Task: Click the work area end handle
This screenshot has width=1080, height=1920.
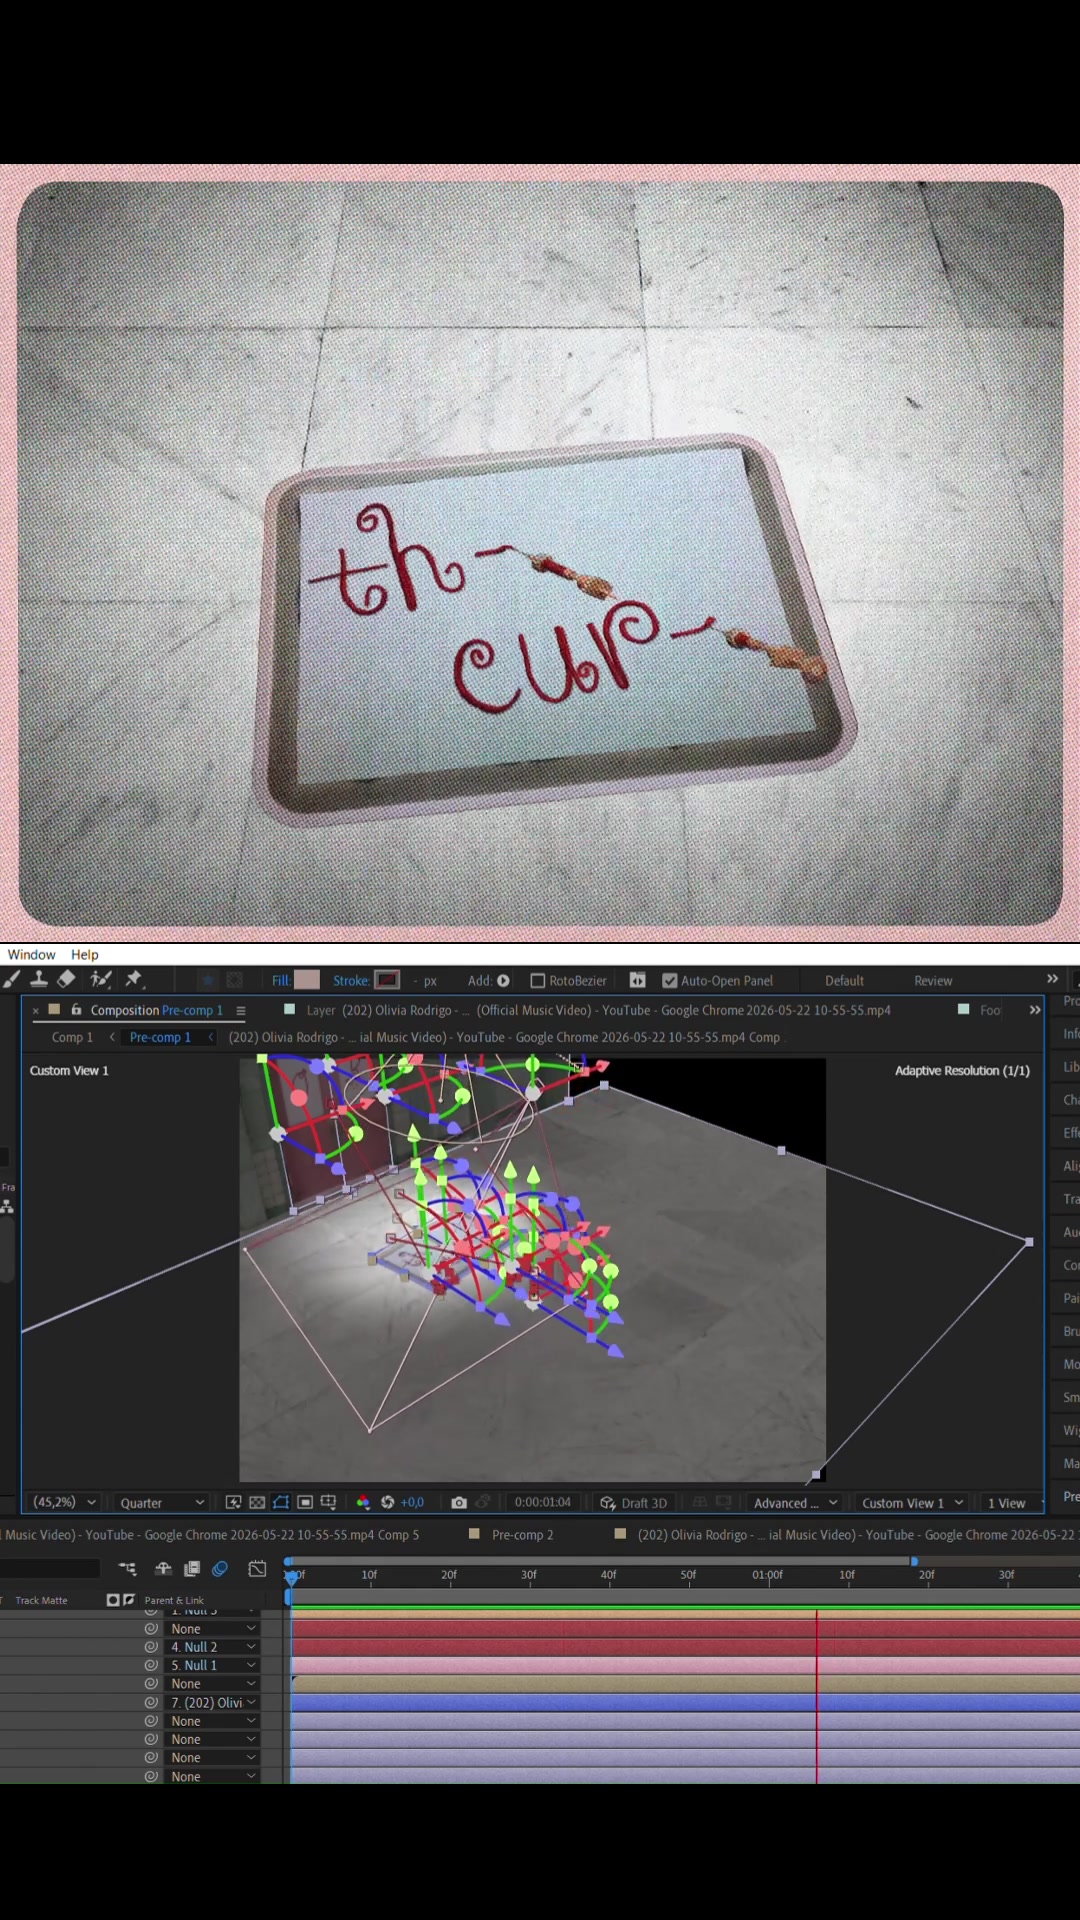Action: click(914, 1561)
